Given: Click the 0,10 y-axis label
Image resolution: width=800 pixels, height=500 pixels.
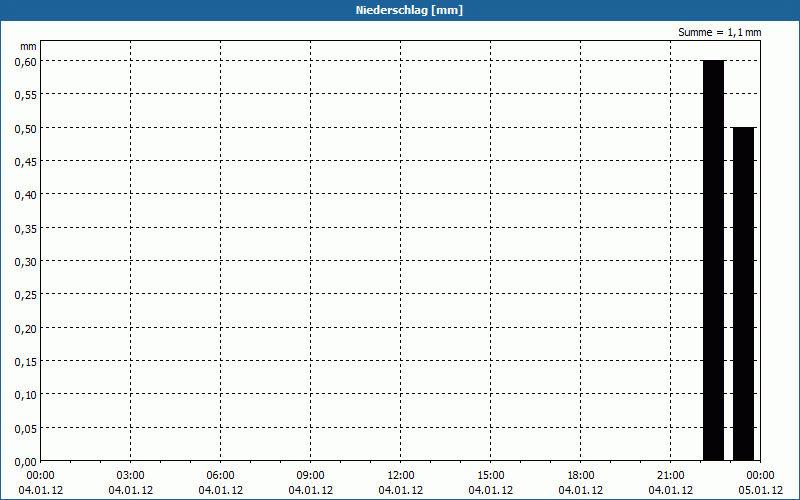Looking at the screenshot, I should point(26,395).
